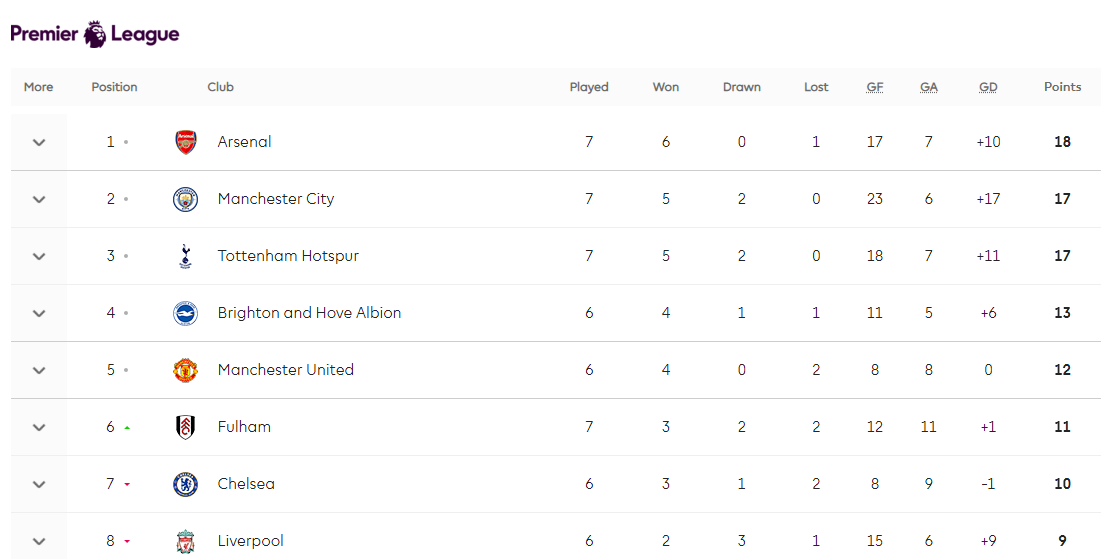Click the GD column header abbreviation
This screenshot has height=559, width=1101.
click(x=989, y=87)
